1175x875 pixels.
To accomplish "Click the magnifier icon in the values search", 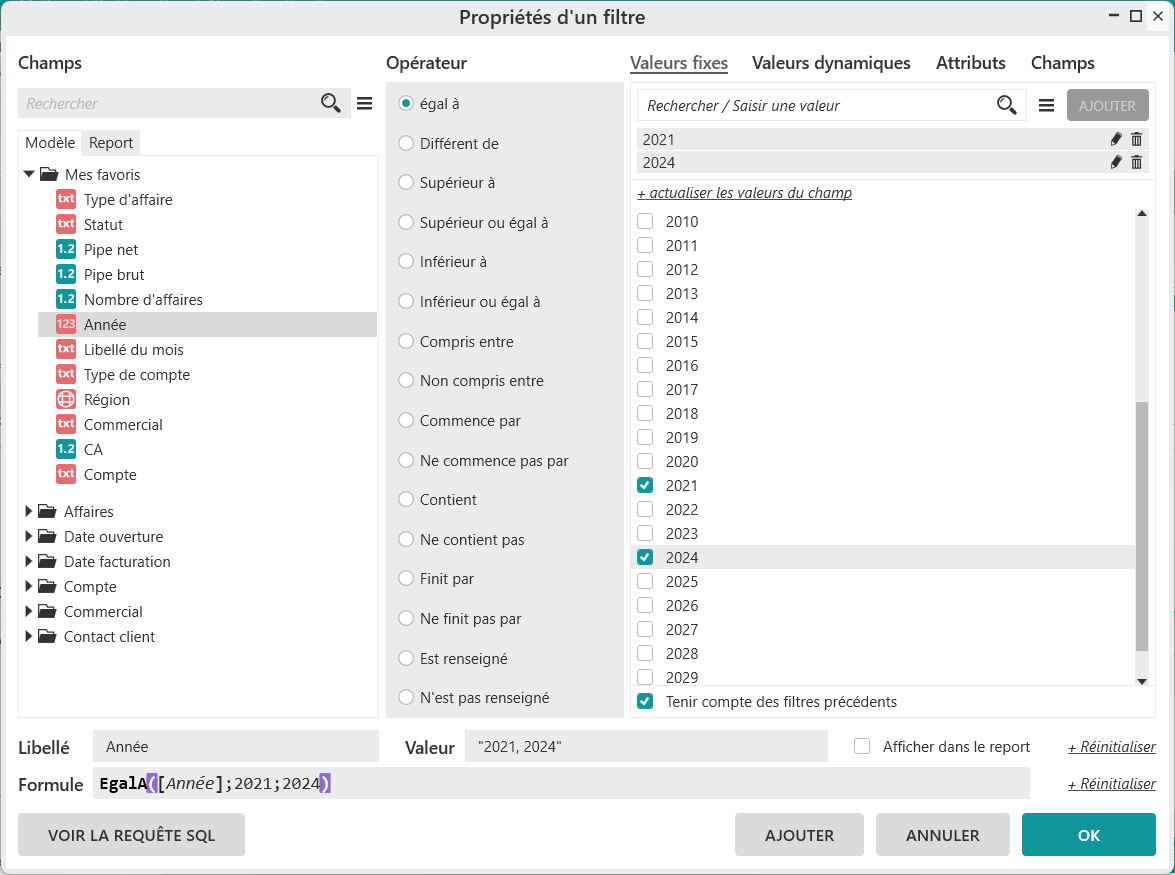I will pyautogui.click(x=1006, y=105).
